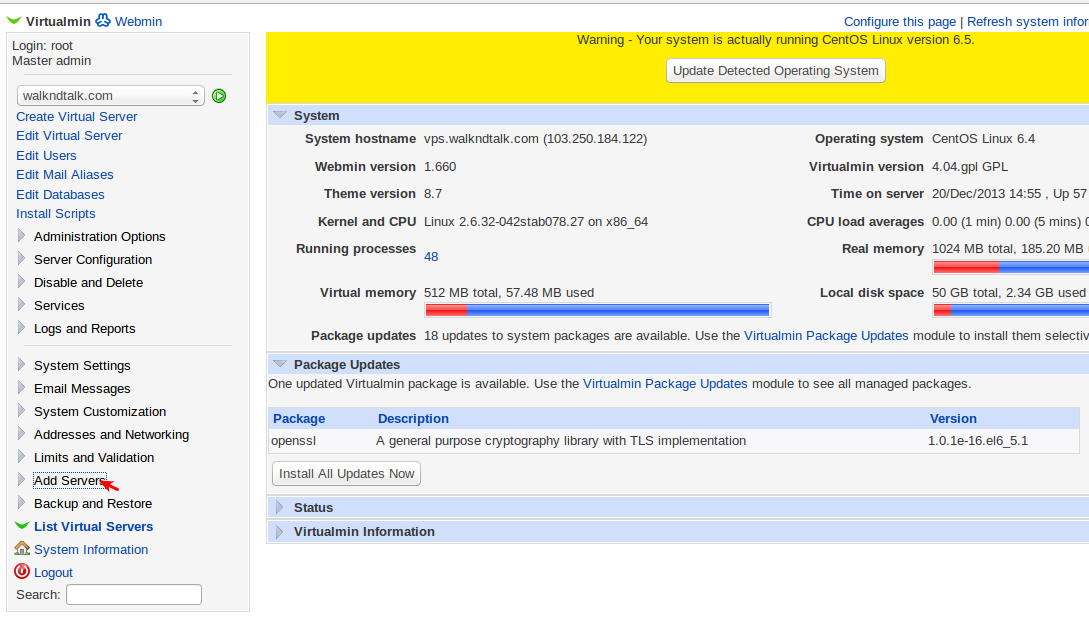Expand Limits and Validation section

pyautogui.click(x=94, y=456)
